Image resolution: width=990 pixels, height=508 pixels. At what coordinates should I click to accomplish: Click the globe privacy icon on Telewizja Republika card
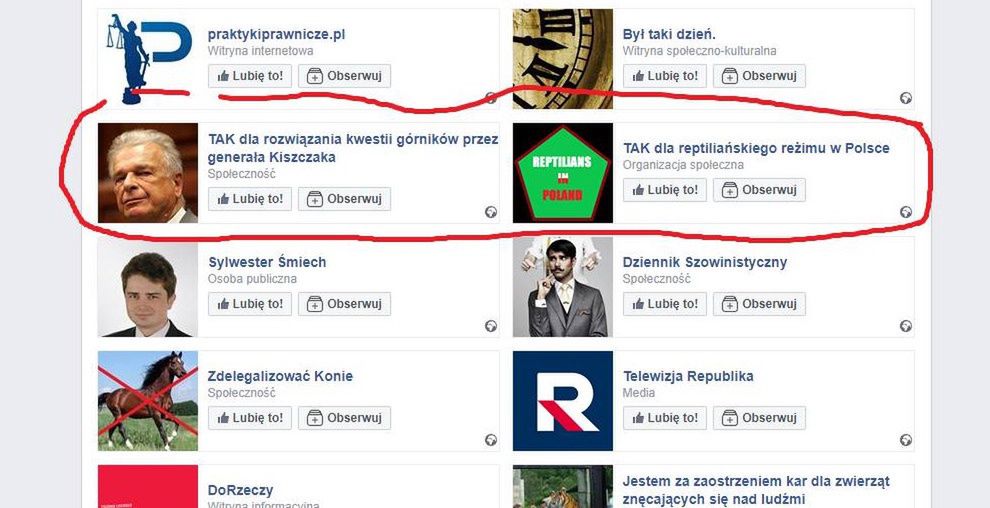tap(905, 440)
